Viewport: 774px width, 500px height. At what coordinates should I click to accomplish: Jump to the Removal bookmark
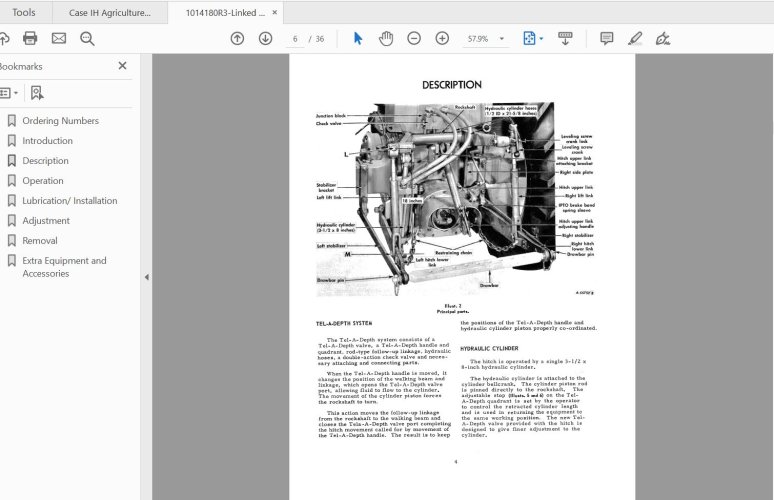point(40,241)
